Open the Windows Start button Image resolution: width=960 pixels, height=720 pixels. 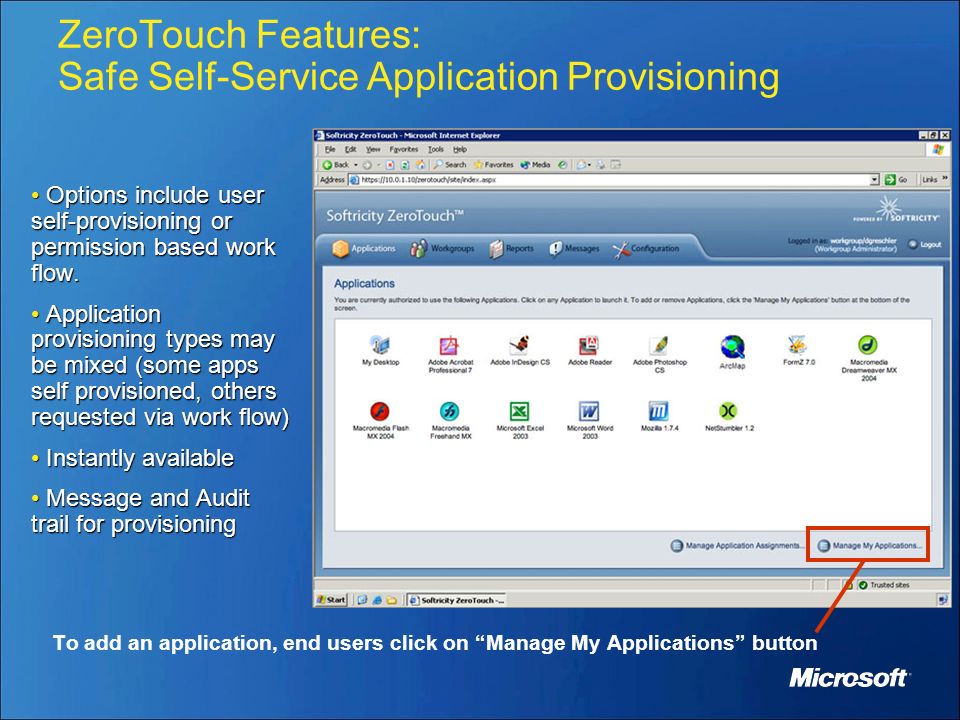pyautogui.click(x=331, y=600)
